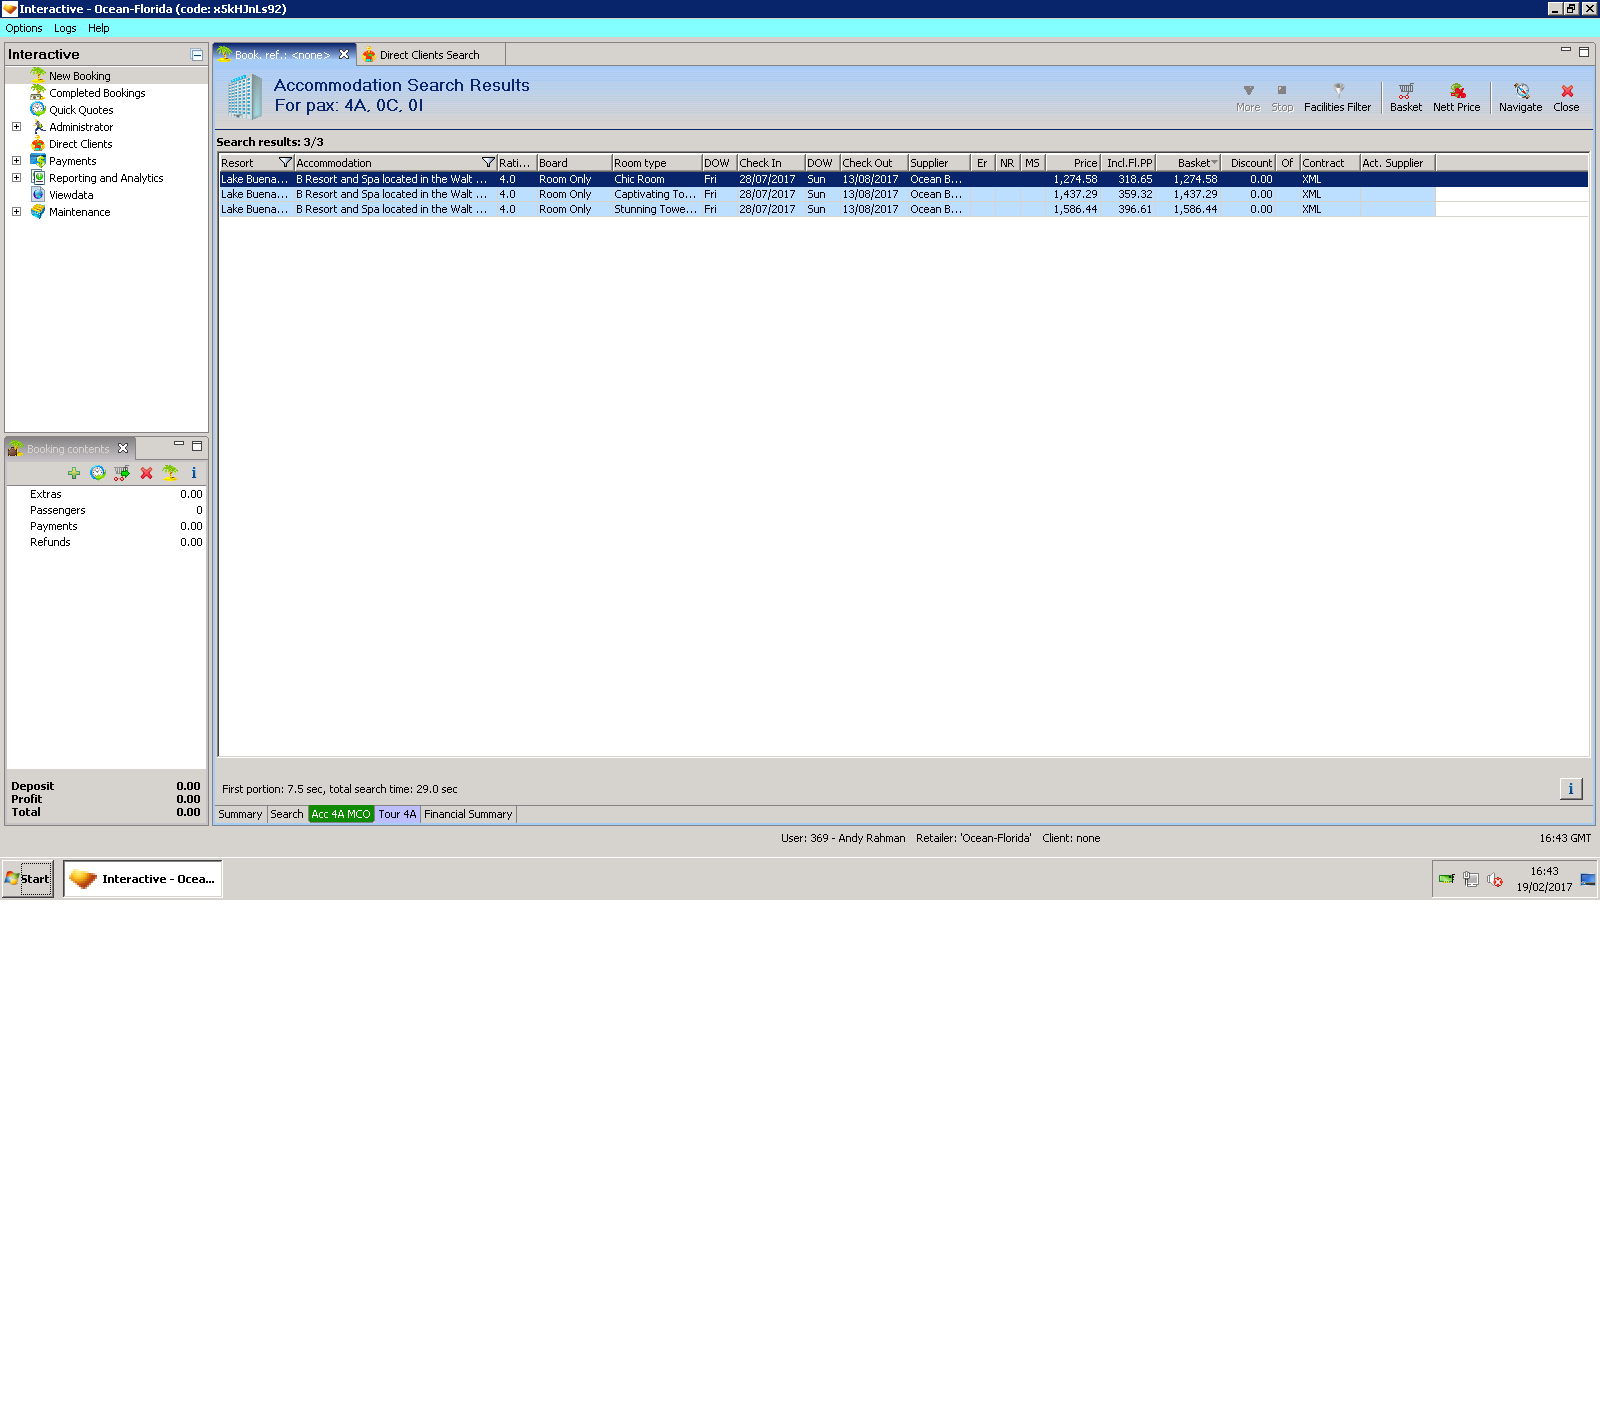Click the Windows Start button
This screenshot has height=1401, width=1600.
[x=28, y=879]
